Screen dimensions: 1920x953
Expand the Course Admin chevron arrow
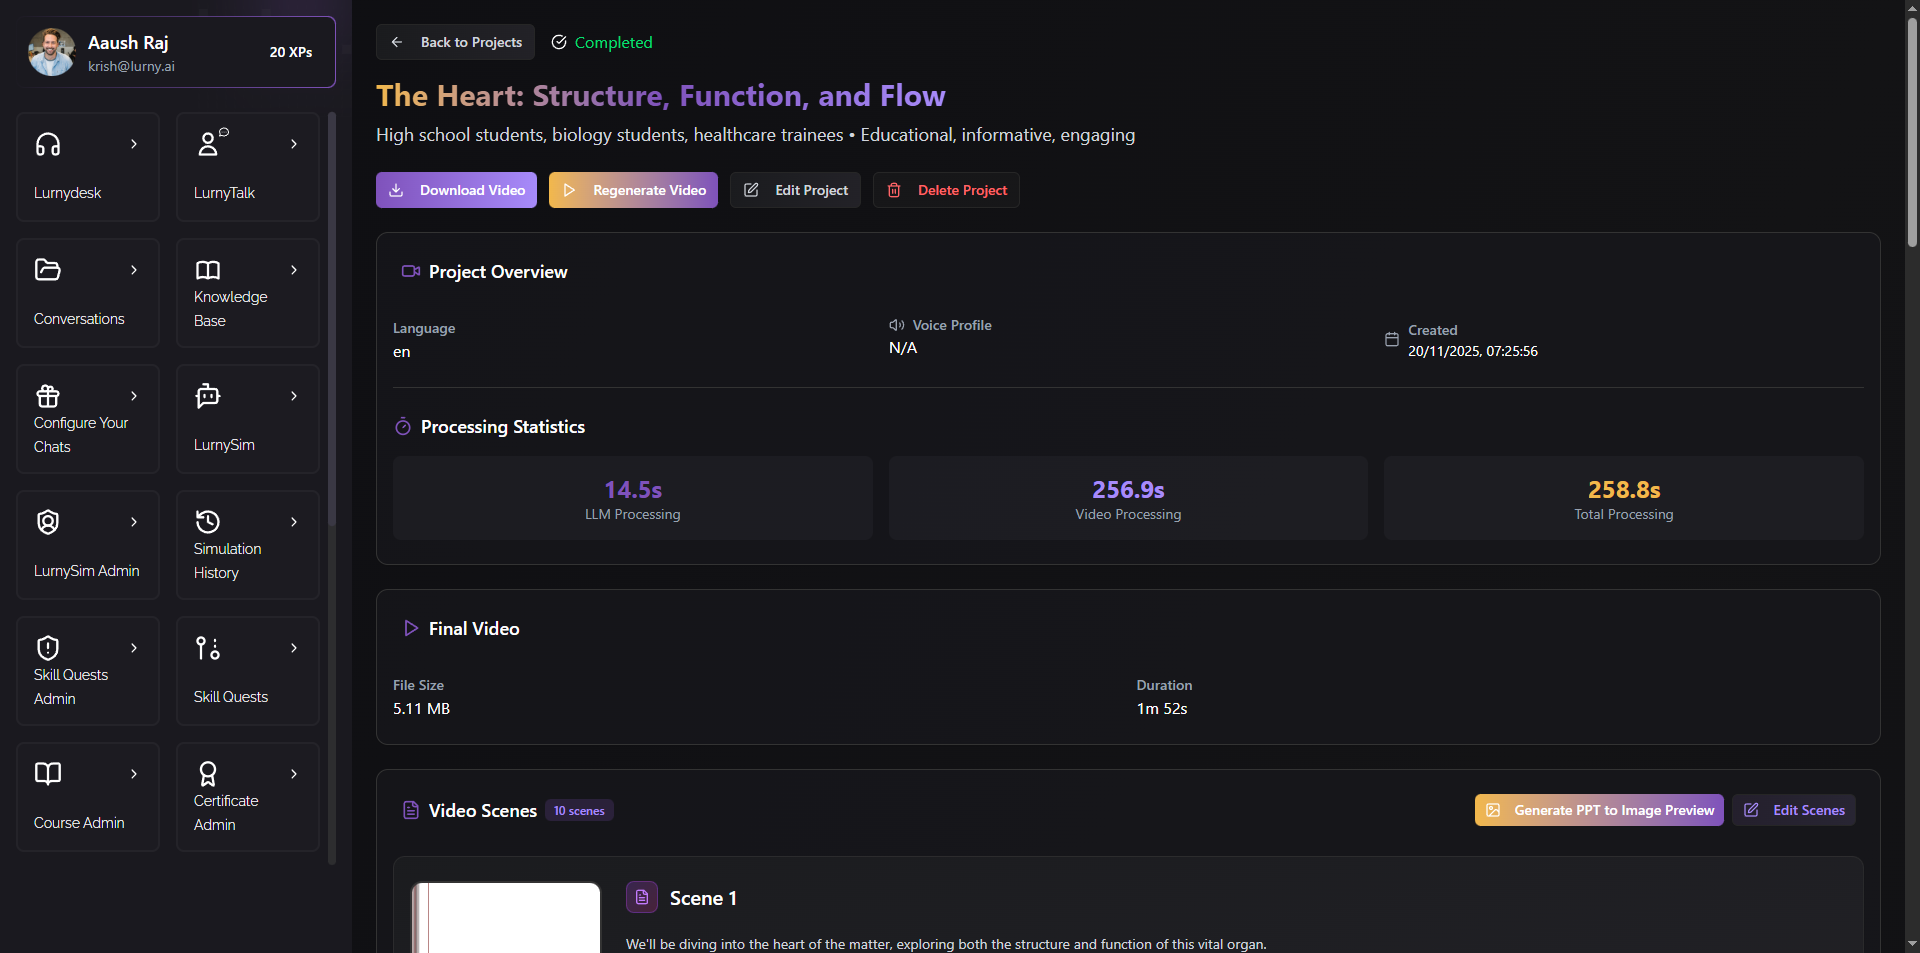134,774
